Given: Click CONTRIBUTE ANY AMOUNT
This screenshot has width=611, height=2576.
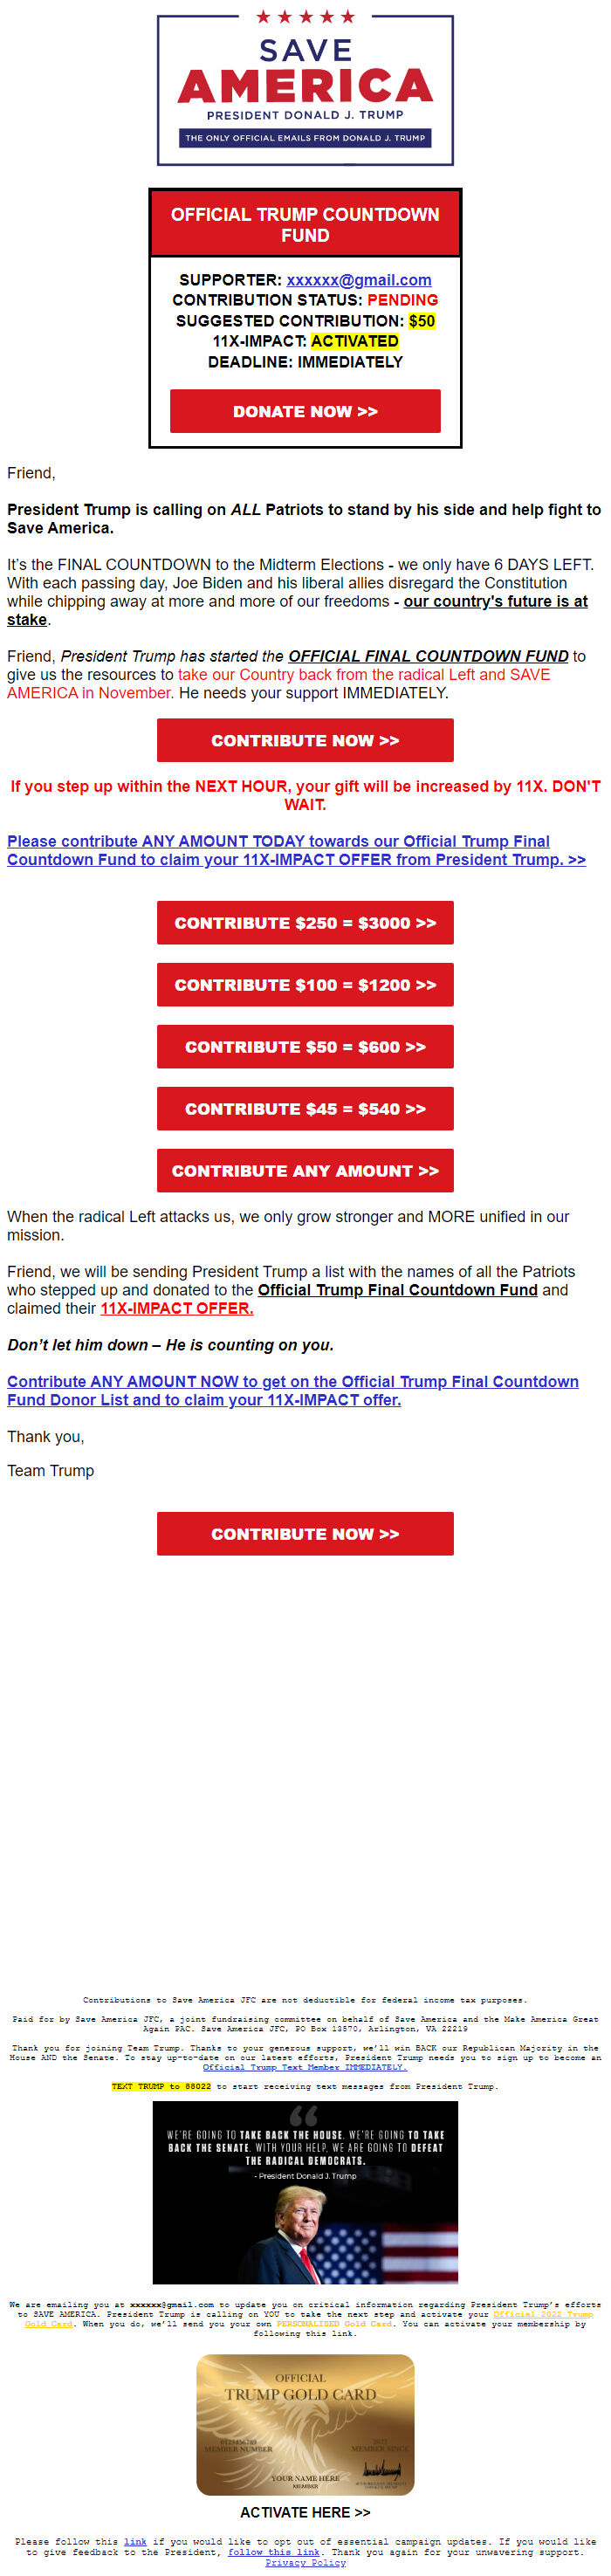Looking at the screenshot, I should tap(305, 1171).
